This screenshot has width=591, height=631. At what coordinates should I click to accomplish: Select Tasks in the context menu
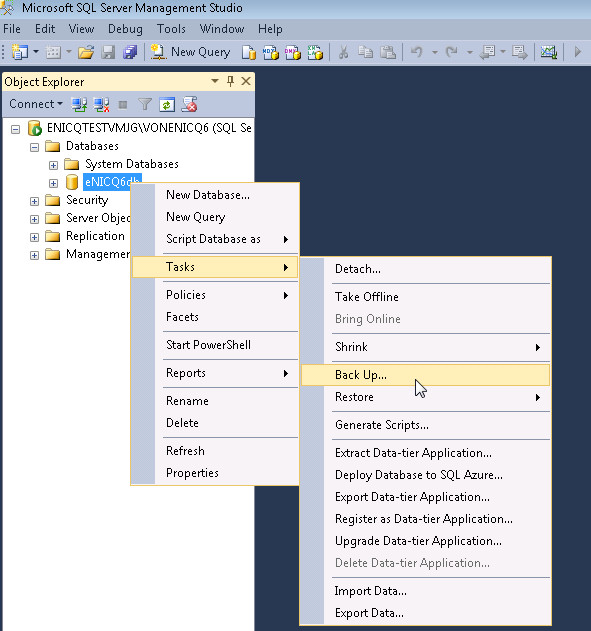[215, 267]
